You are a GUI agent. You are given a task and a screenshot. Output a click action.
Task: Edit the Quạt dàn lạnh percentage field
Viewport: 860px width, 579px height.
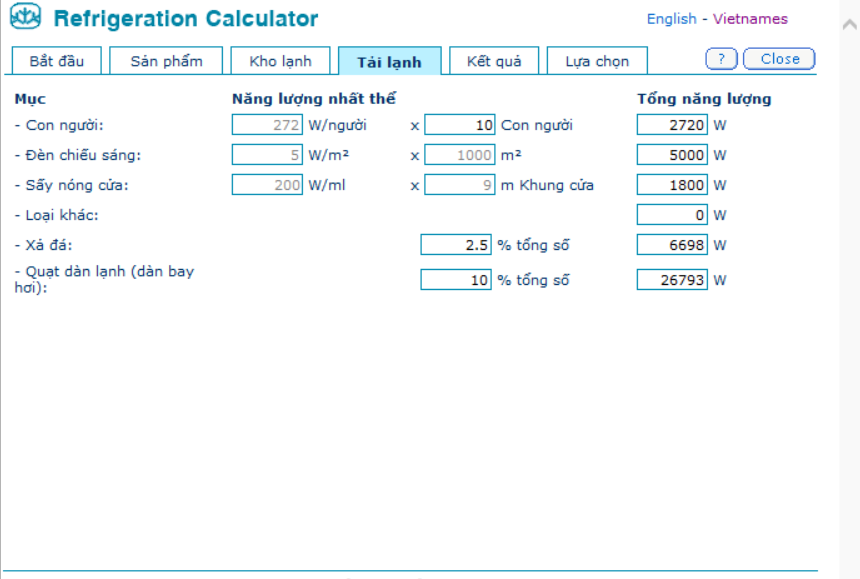tap(456, 280)
